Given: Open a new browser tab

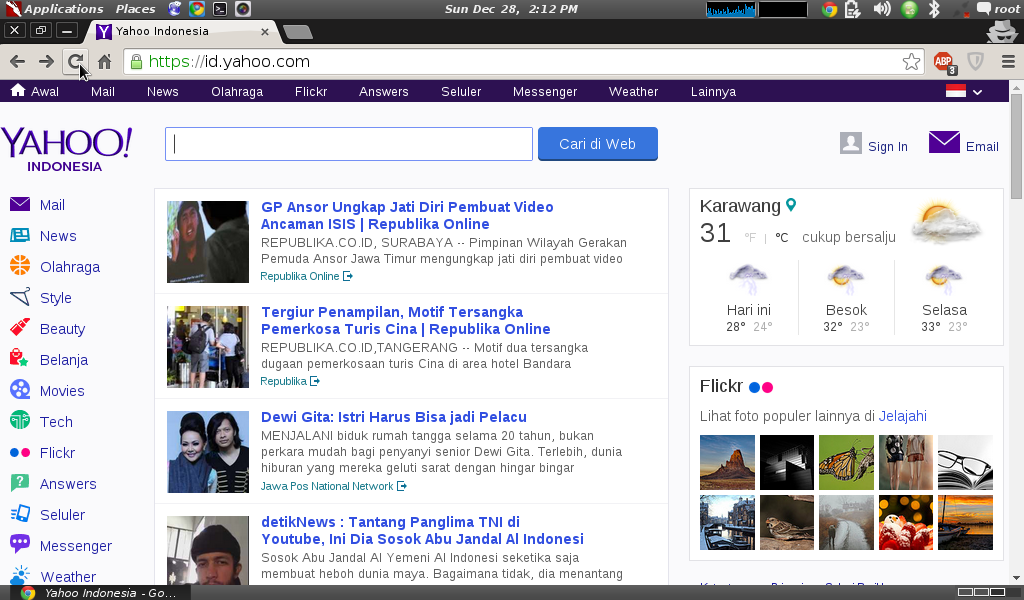Looking at the screenshot, I should (298, 32).
